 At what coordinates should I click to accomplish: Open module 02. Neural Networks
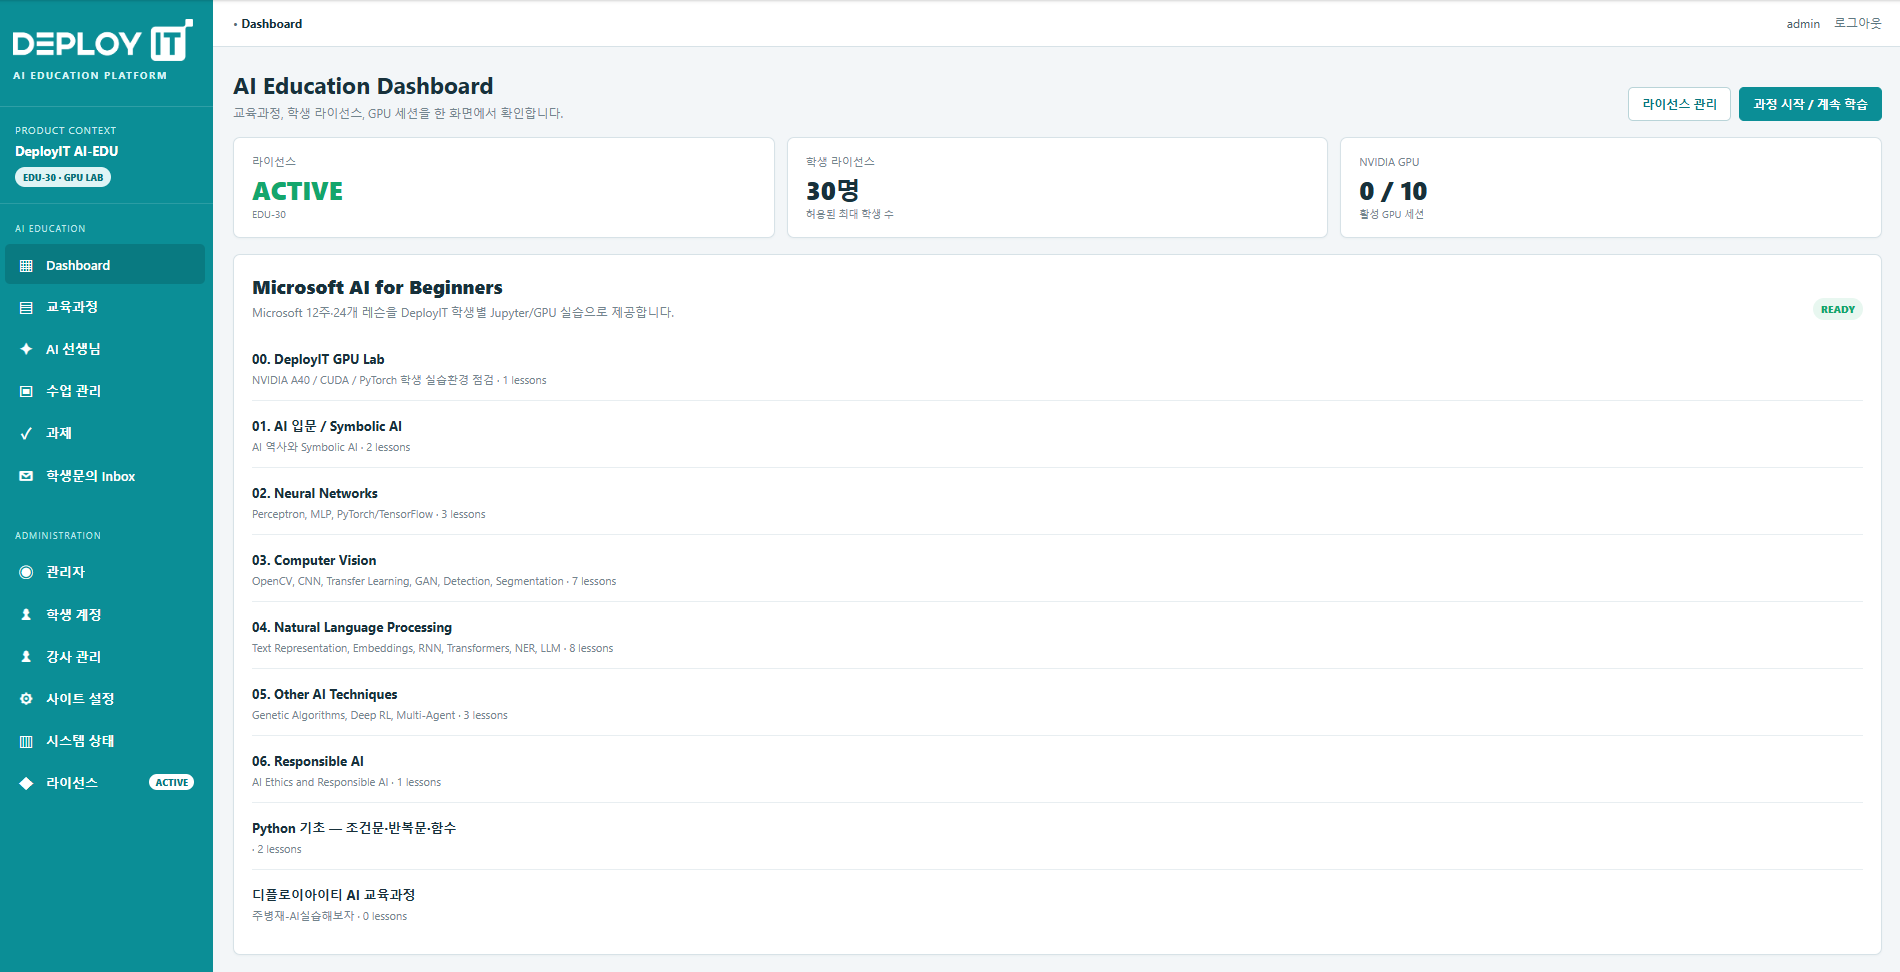click(1057, 503)
